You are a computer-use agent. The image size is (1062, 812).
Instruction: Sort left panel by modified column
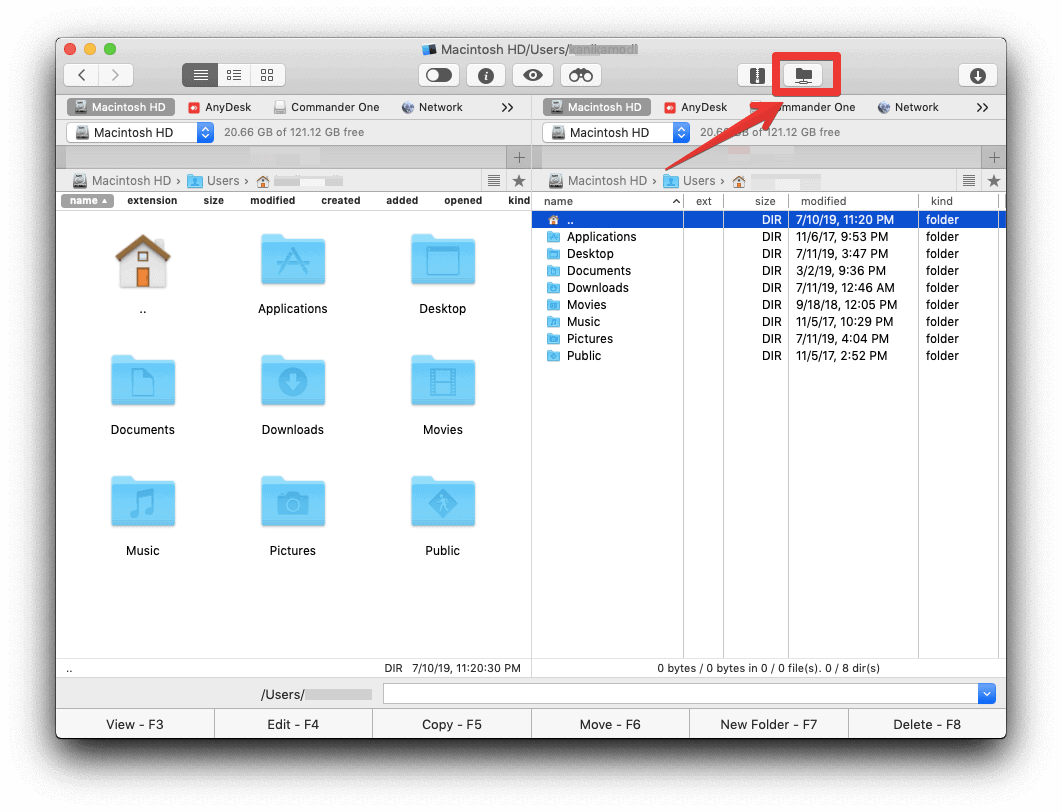pos(272,200)
